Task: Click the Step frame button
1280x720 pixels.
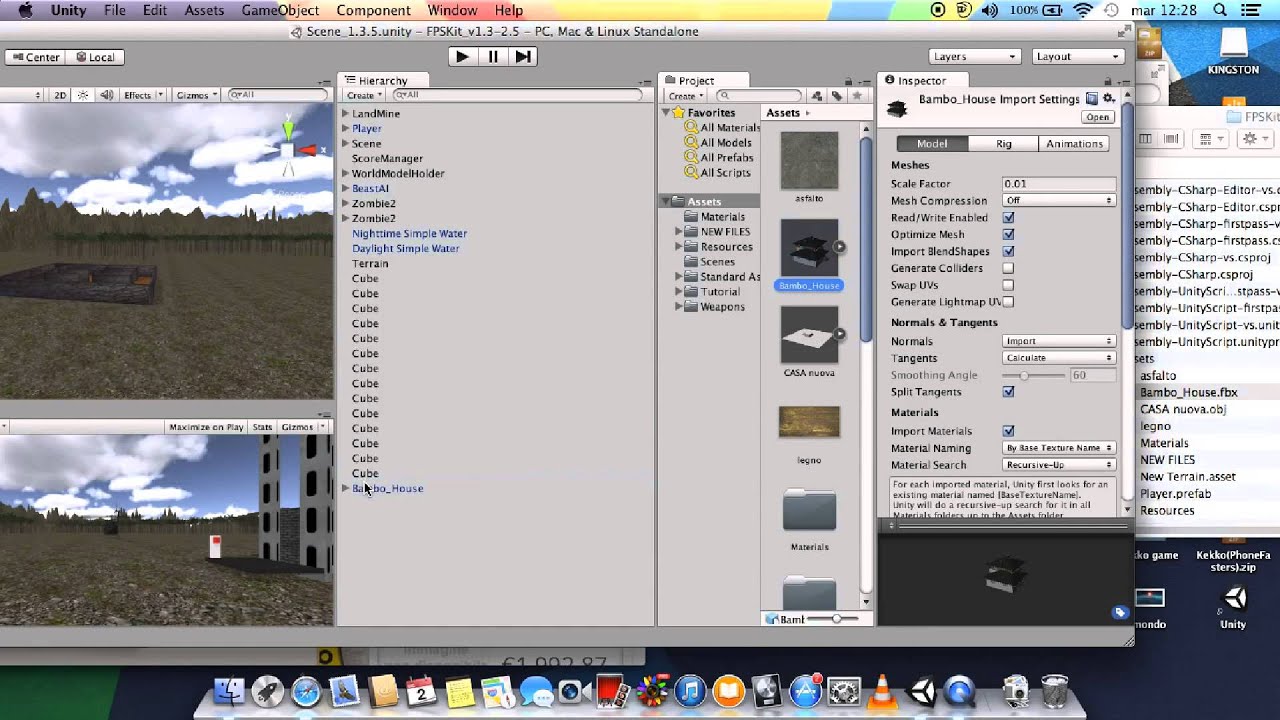Action: [x=523, y=57]
